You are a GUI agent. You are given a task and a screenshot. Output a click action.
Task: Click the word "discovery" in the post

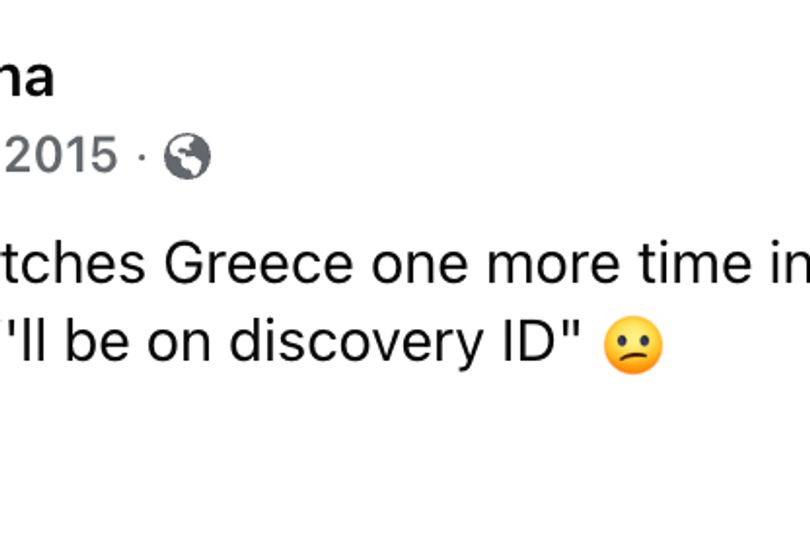(x=357, y=343)
